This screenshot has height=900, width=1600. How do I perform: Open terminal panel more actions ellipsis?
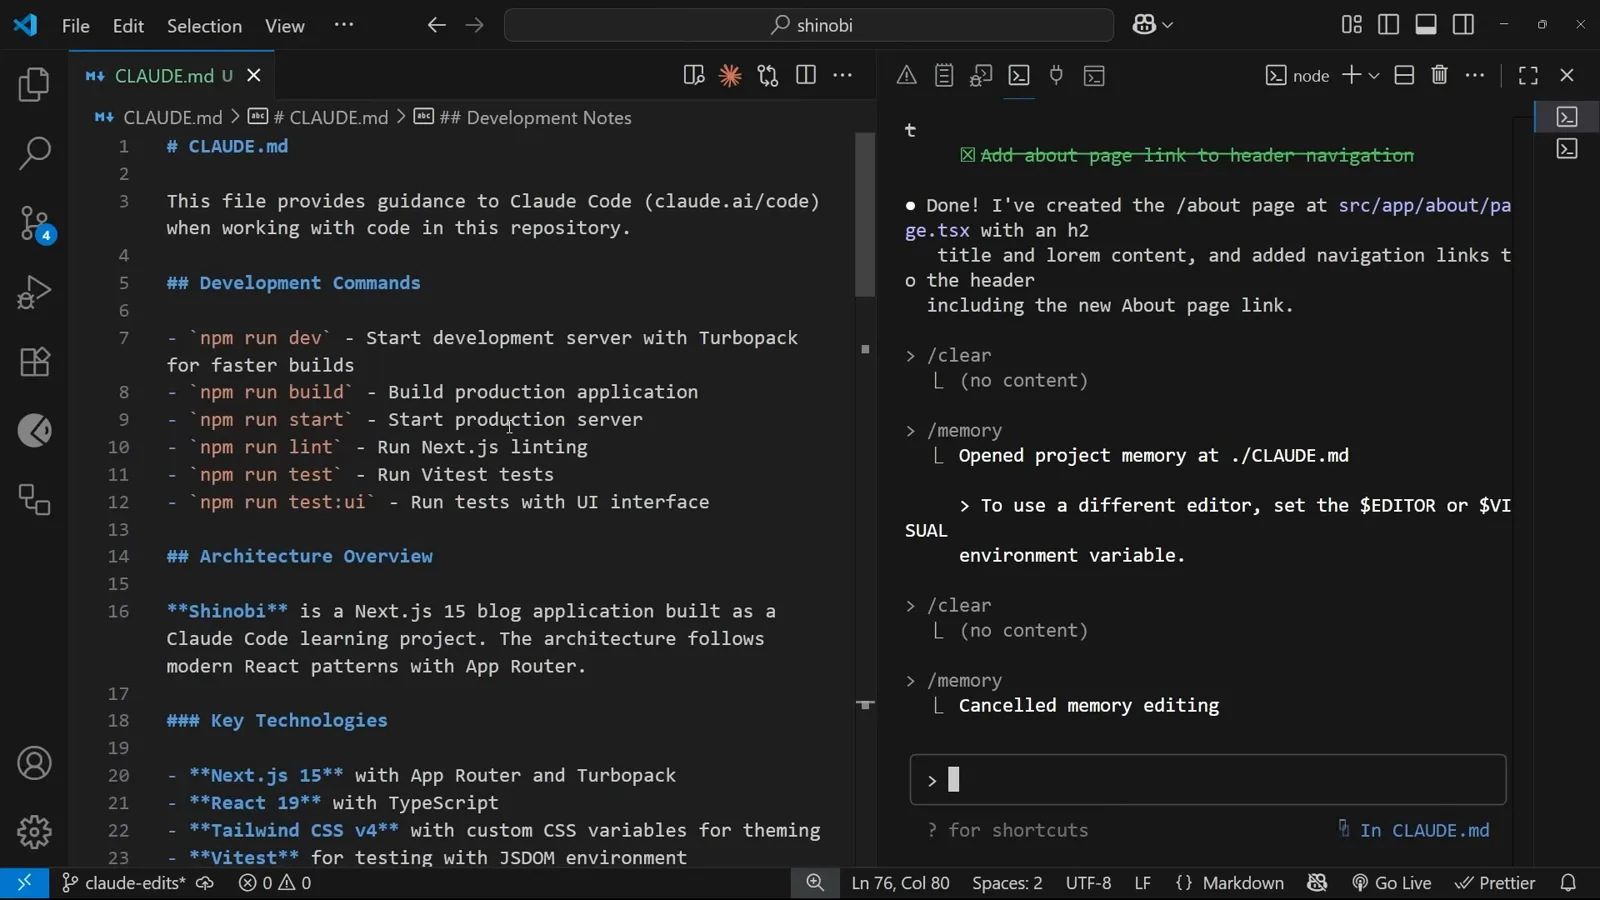click(1475, 75)
